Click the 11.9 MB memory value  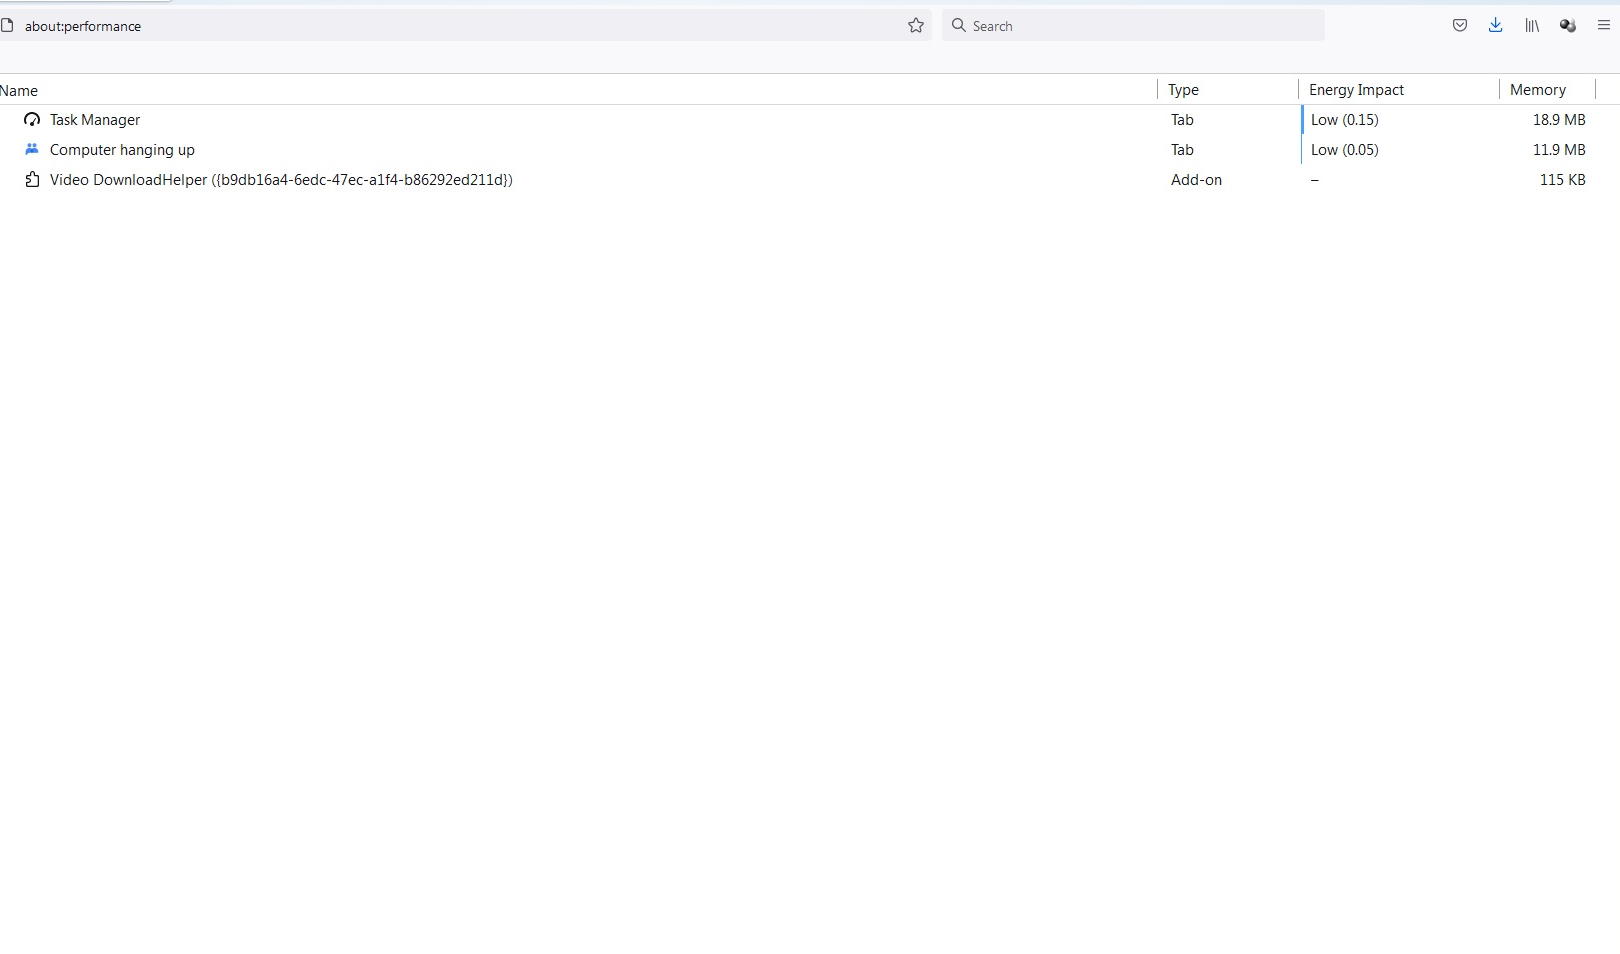click(x=1558, y=150)
